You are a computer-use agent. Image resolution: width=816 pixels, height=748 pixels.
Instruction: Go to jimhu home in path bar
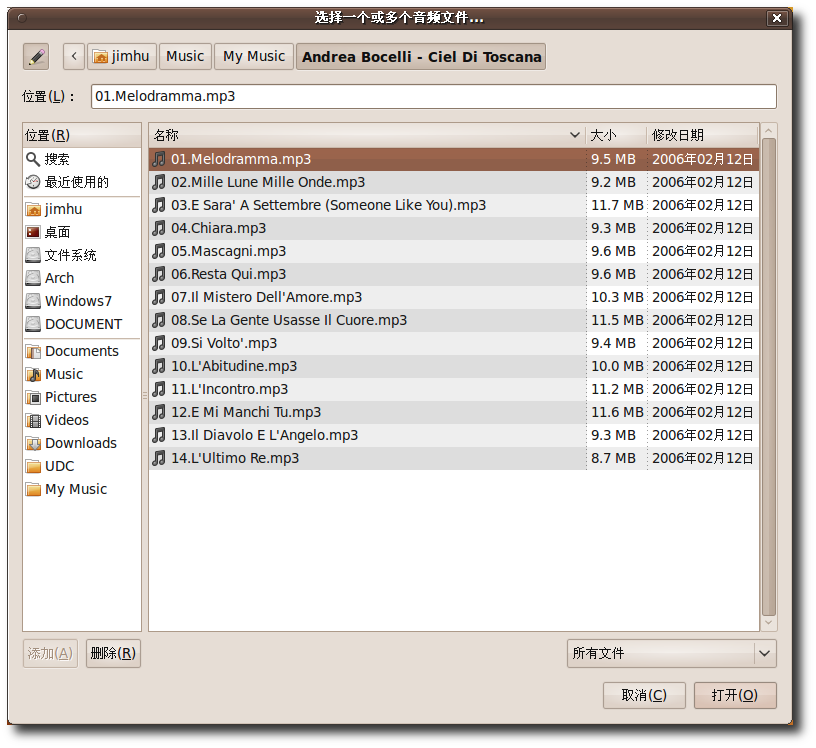coord(122,56)
